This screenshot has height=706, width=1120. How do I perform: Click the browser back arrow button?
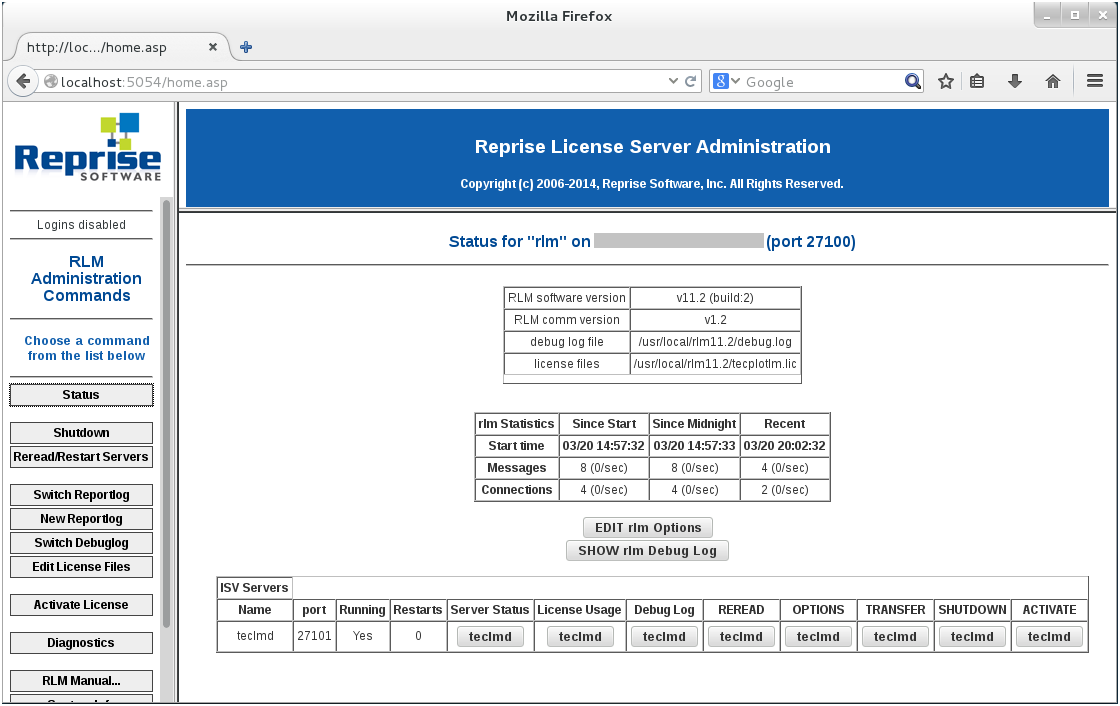(x=23, y=81)
